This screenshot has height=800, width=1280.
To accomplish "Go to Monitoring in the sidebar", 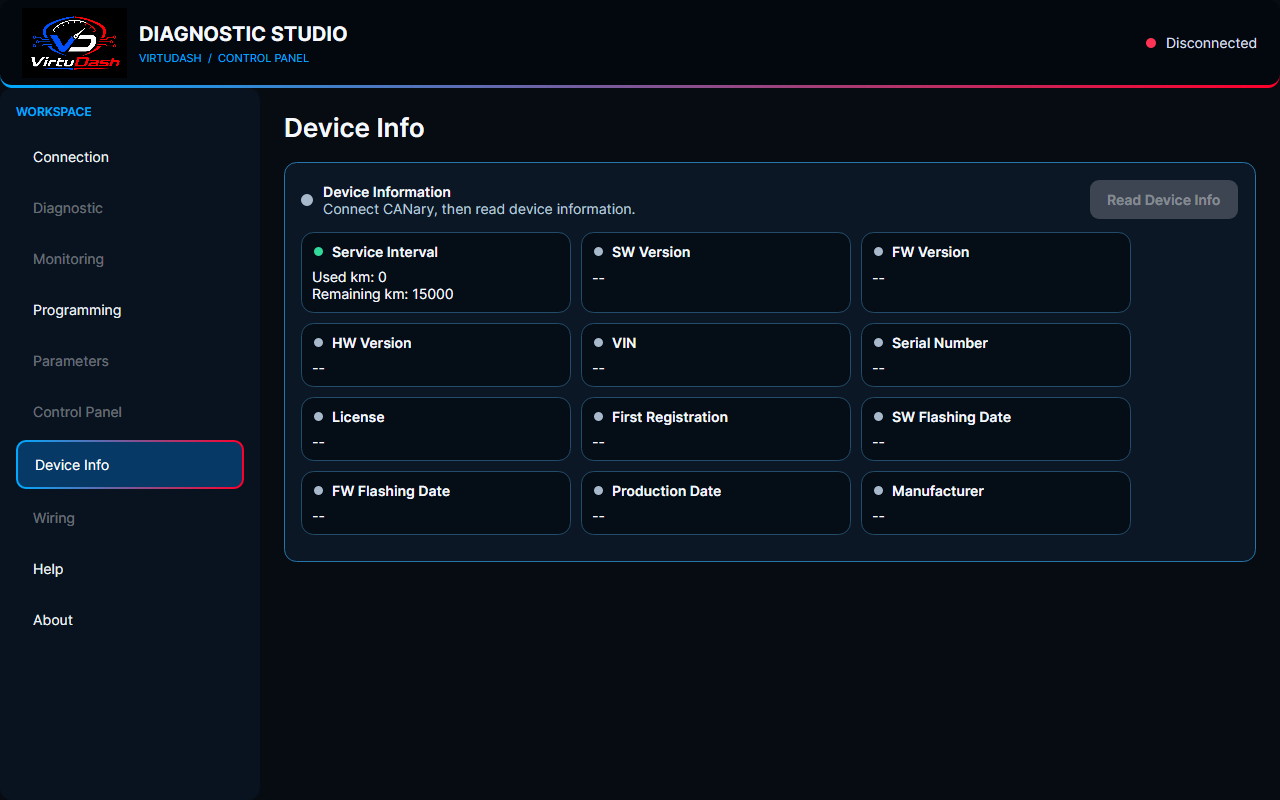I will click(x=130, y=259).
